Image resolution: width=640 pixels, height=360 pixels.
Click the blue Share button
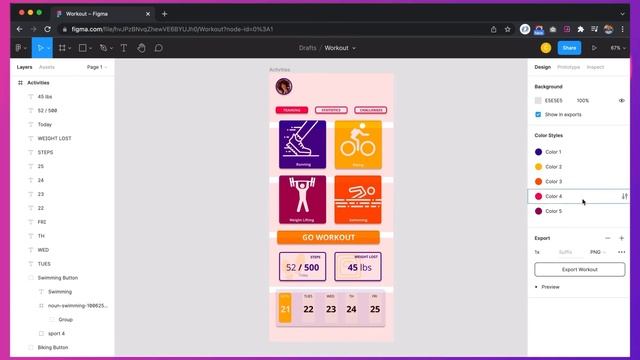tap(569, 48)
